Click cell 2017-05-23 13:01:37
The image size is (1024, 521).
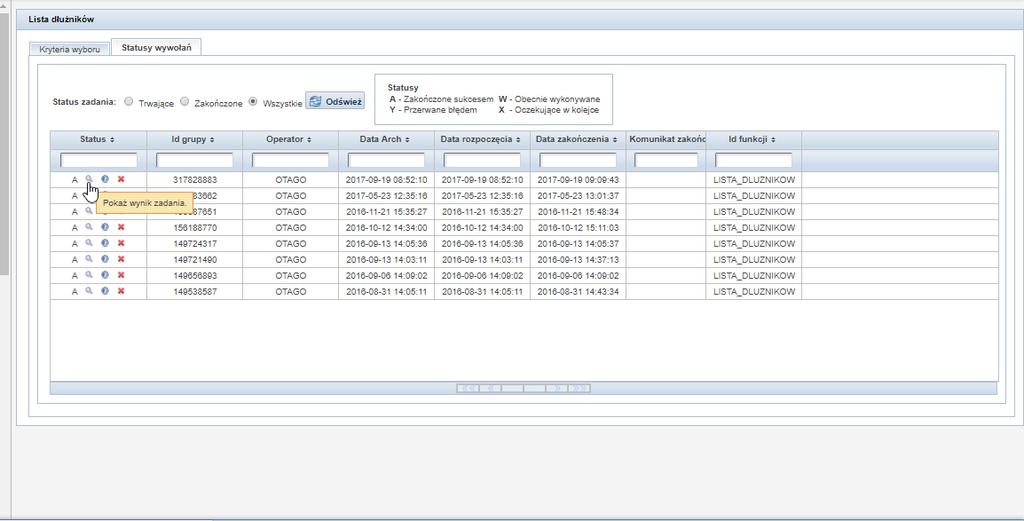(x=578, y=196)
